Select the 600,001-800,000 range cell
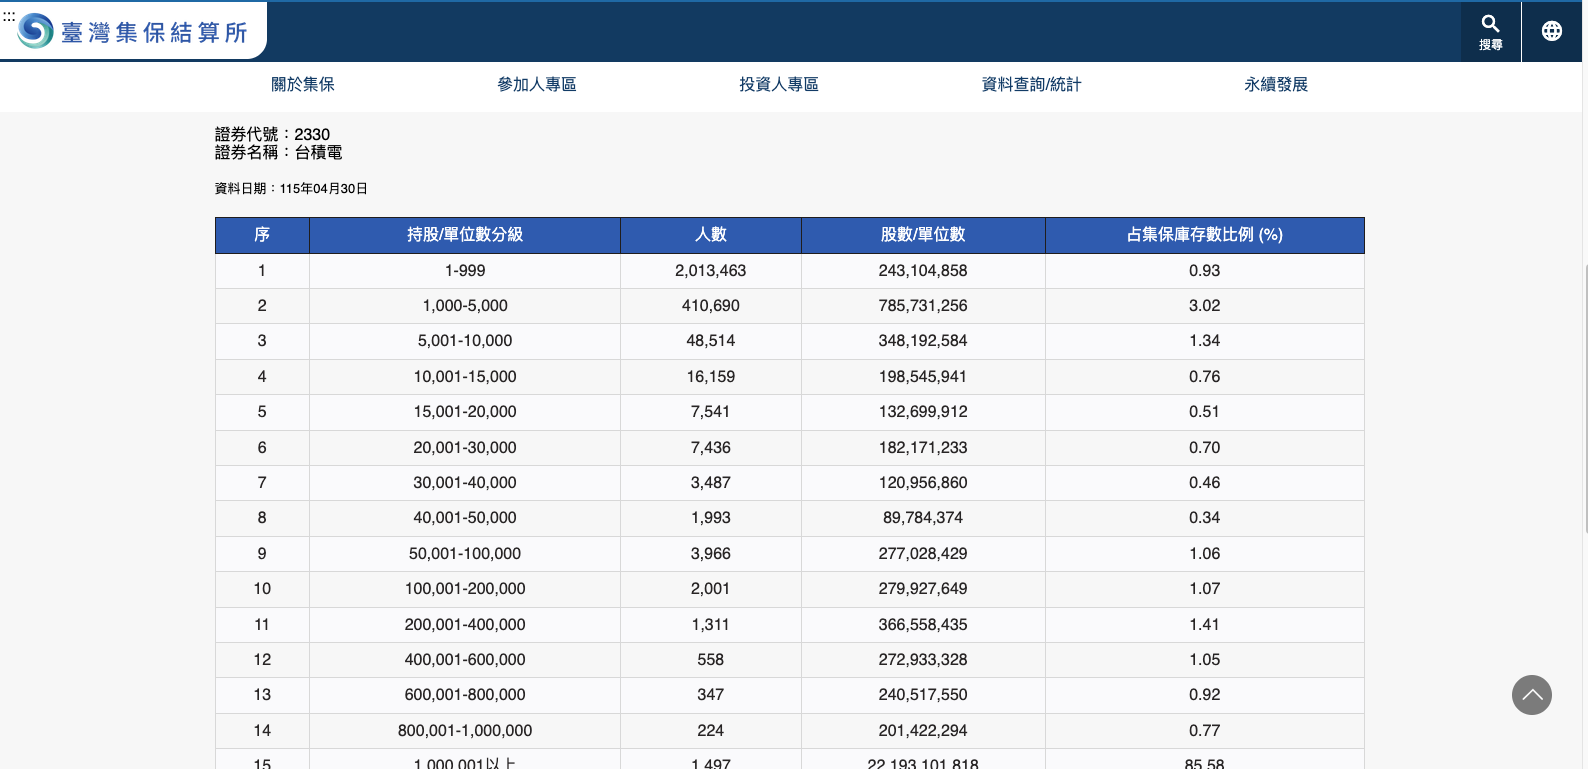Viewport: 1588px width, 769px height. click(465, 695)
